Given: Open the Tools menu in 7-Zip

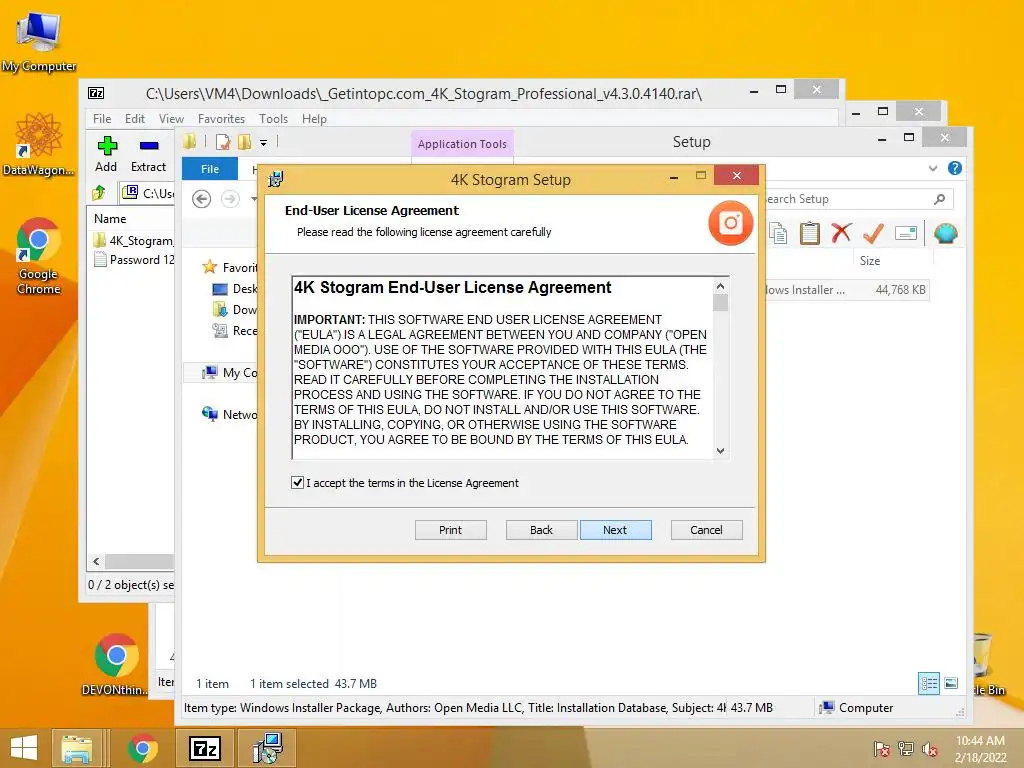Looking at the screenshot, I should pyautogui.click(x=273, y=119).
